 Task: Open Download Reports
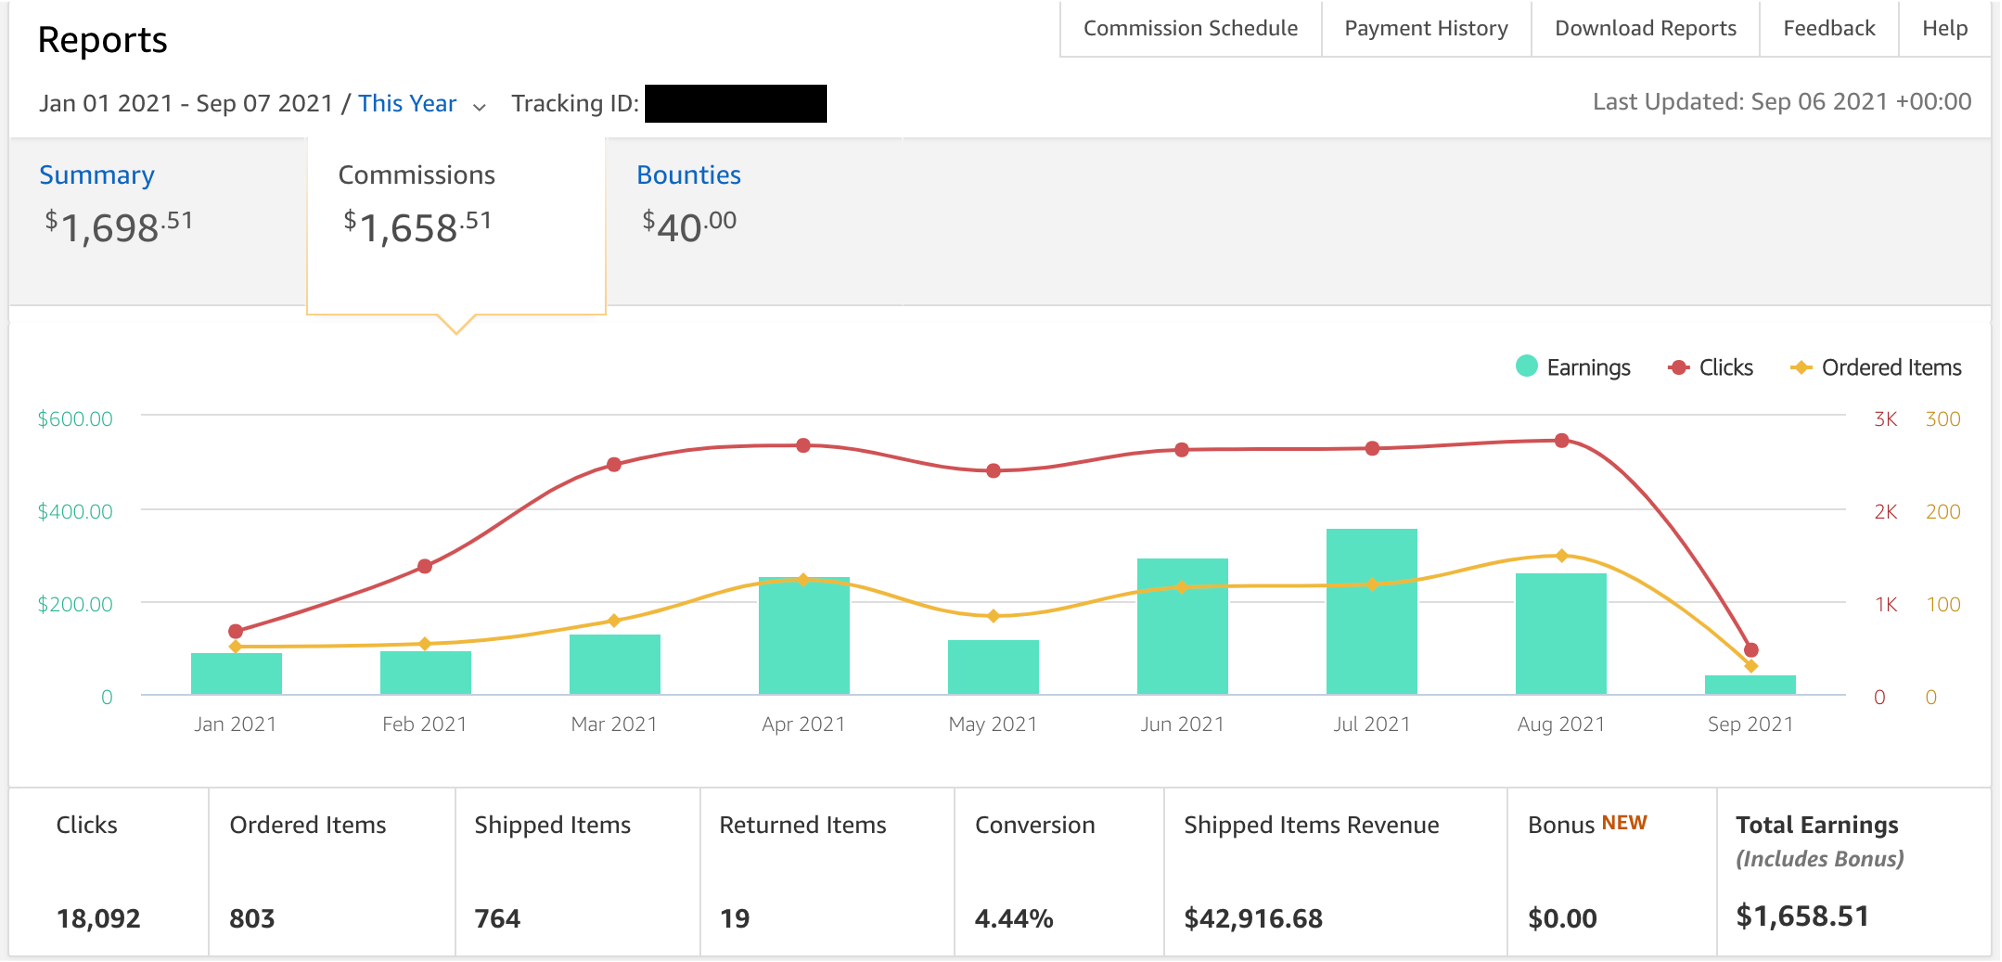pyautogui.click(x=1645, y=28)
